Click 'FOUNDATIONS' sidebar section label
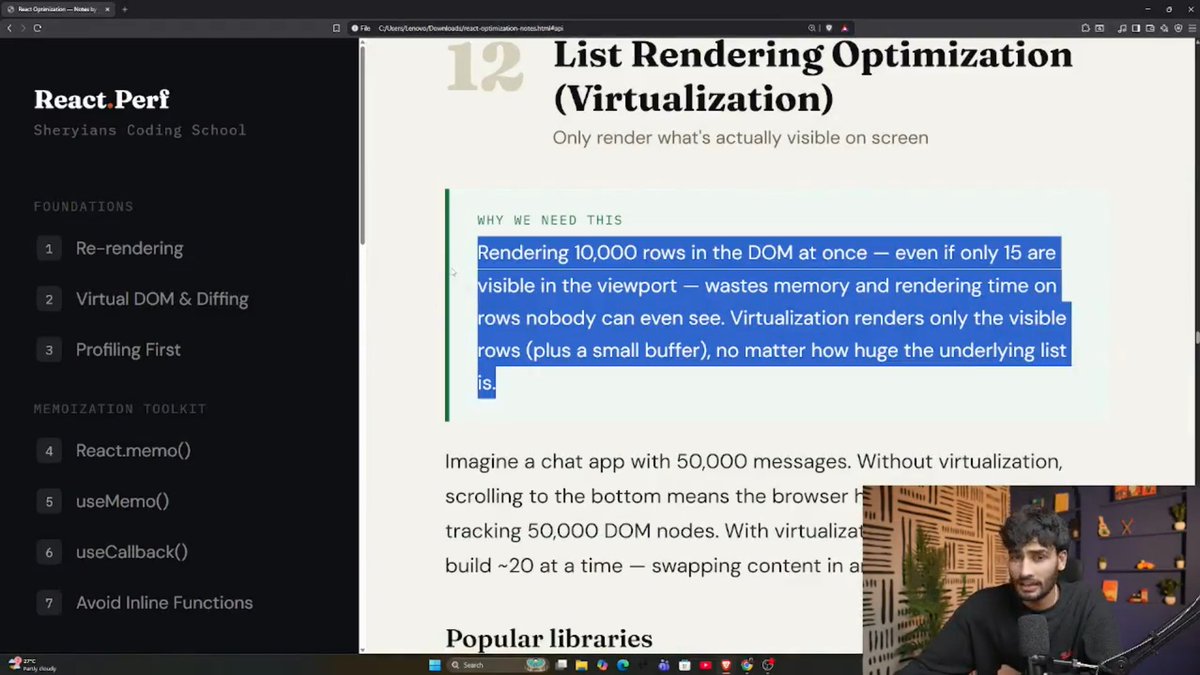The height and width of the screenshot is (675, 1200). 84,207
